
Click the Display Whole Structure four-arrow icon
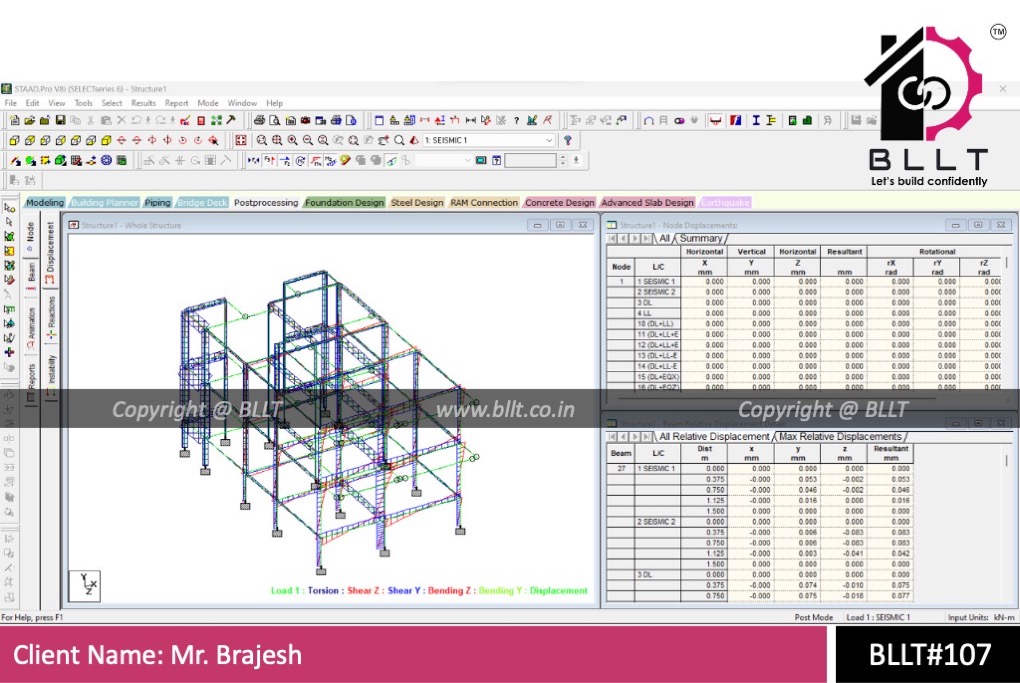click(241, 141)
